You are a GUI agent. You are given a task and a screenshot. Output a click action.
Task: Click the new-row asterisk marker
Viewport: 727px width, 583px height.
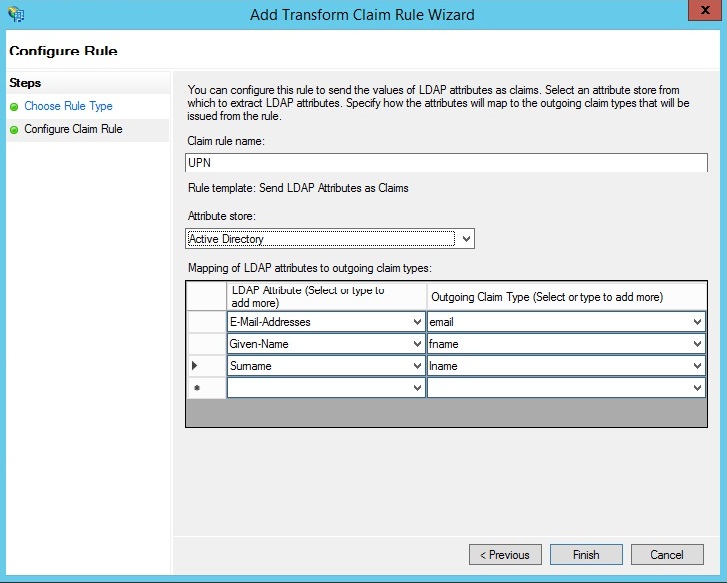pos(197,388)
